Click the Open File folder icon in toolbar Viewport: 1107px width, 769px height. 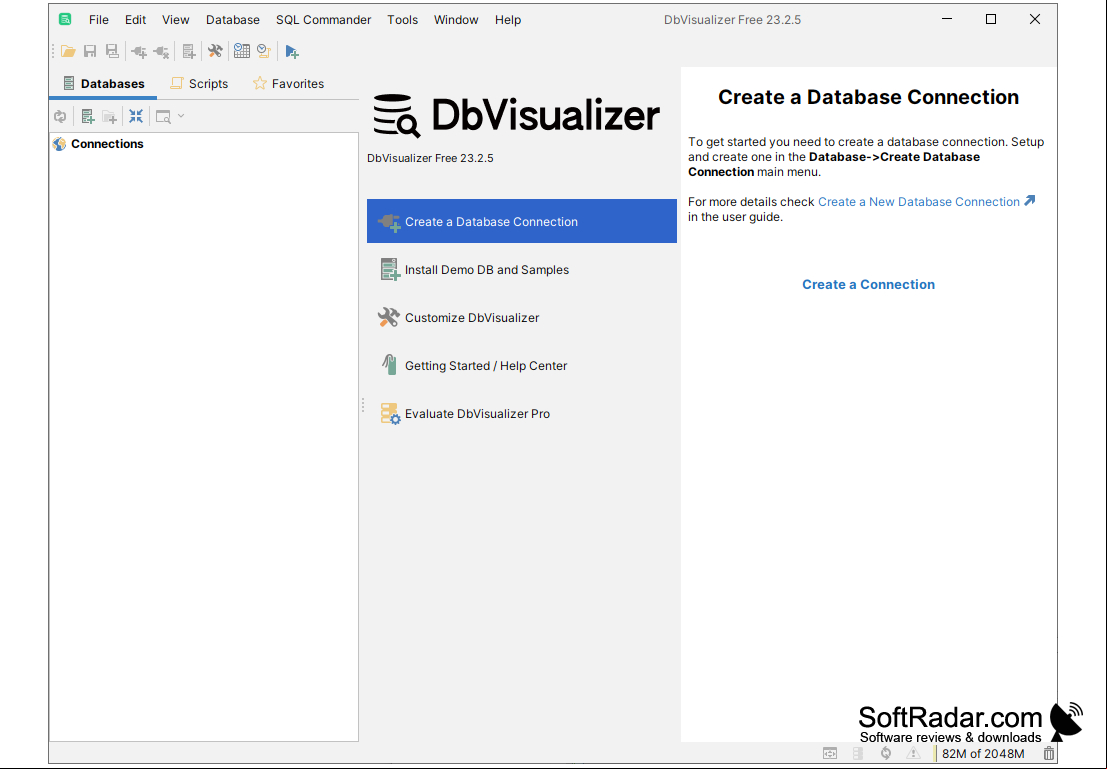[x=68, y=51]
